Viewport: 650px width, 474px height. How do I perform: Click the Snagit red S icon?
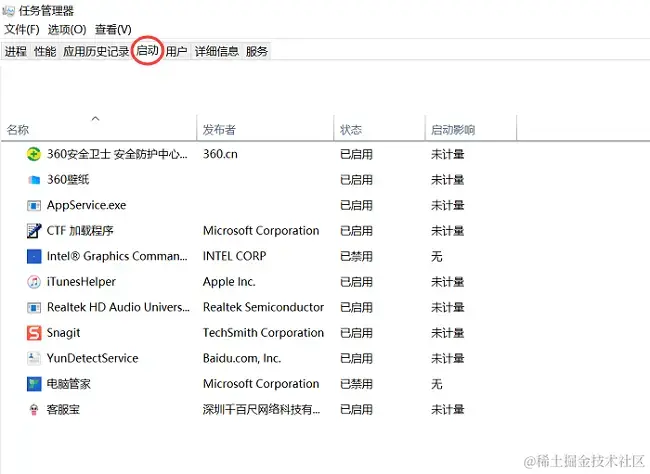pyautogui.click(x=34, y=333)
